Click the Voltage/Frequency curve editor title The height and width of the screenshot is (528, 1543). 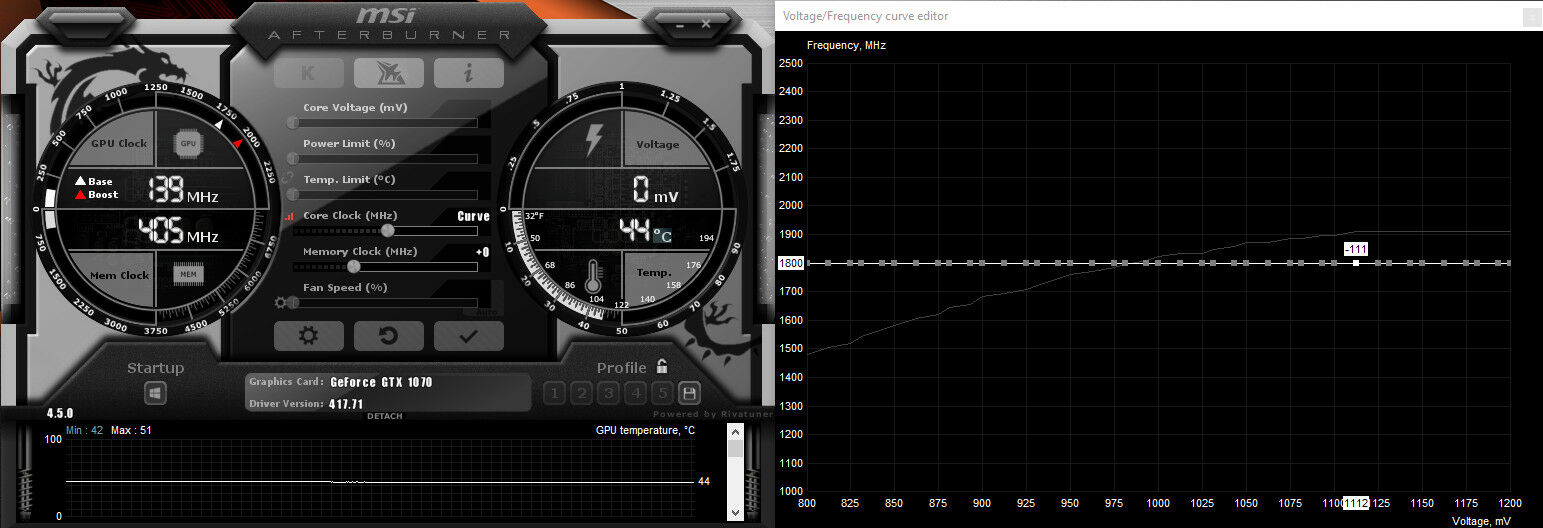pyautogui.click(x=865, y=16)
